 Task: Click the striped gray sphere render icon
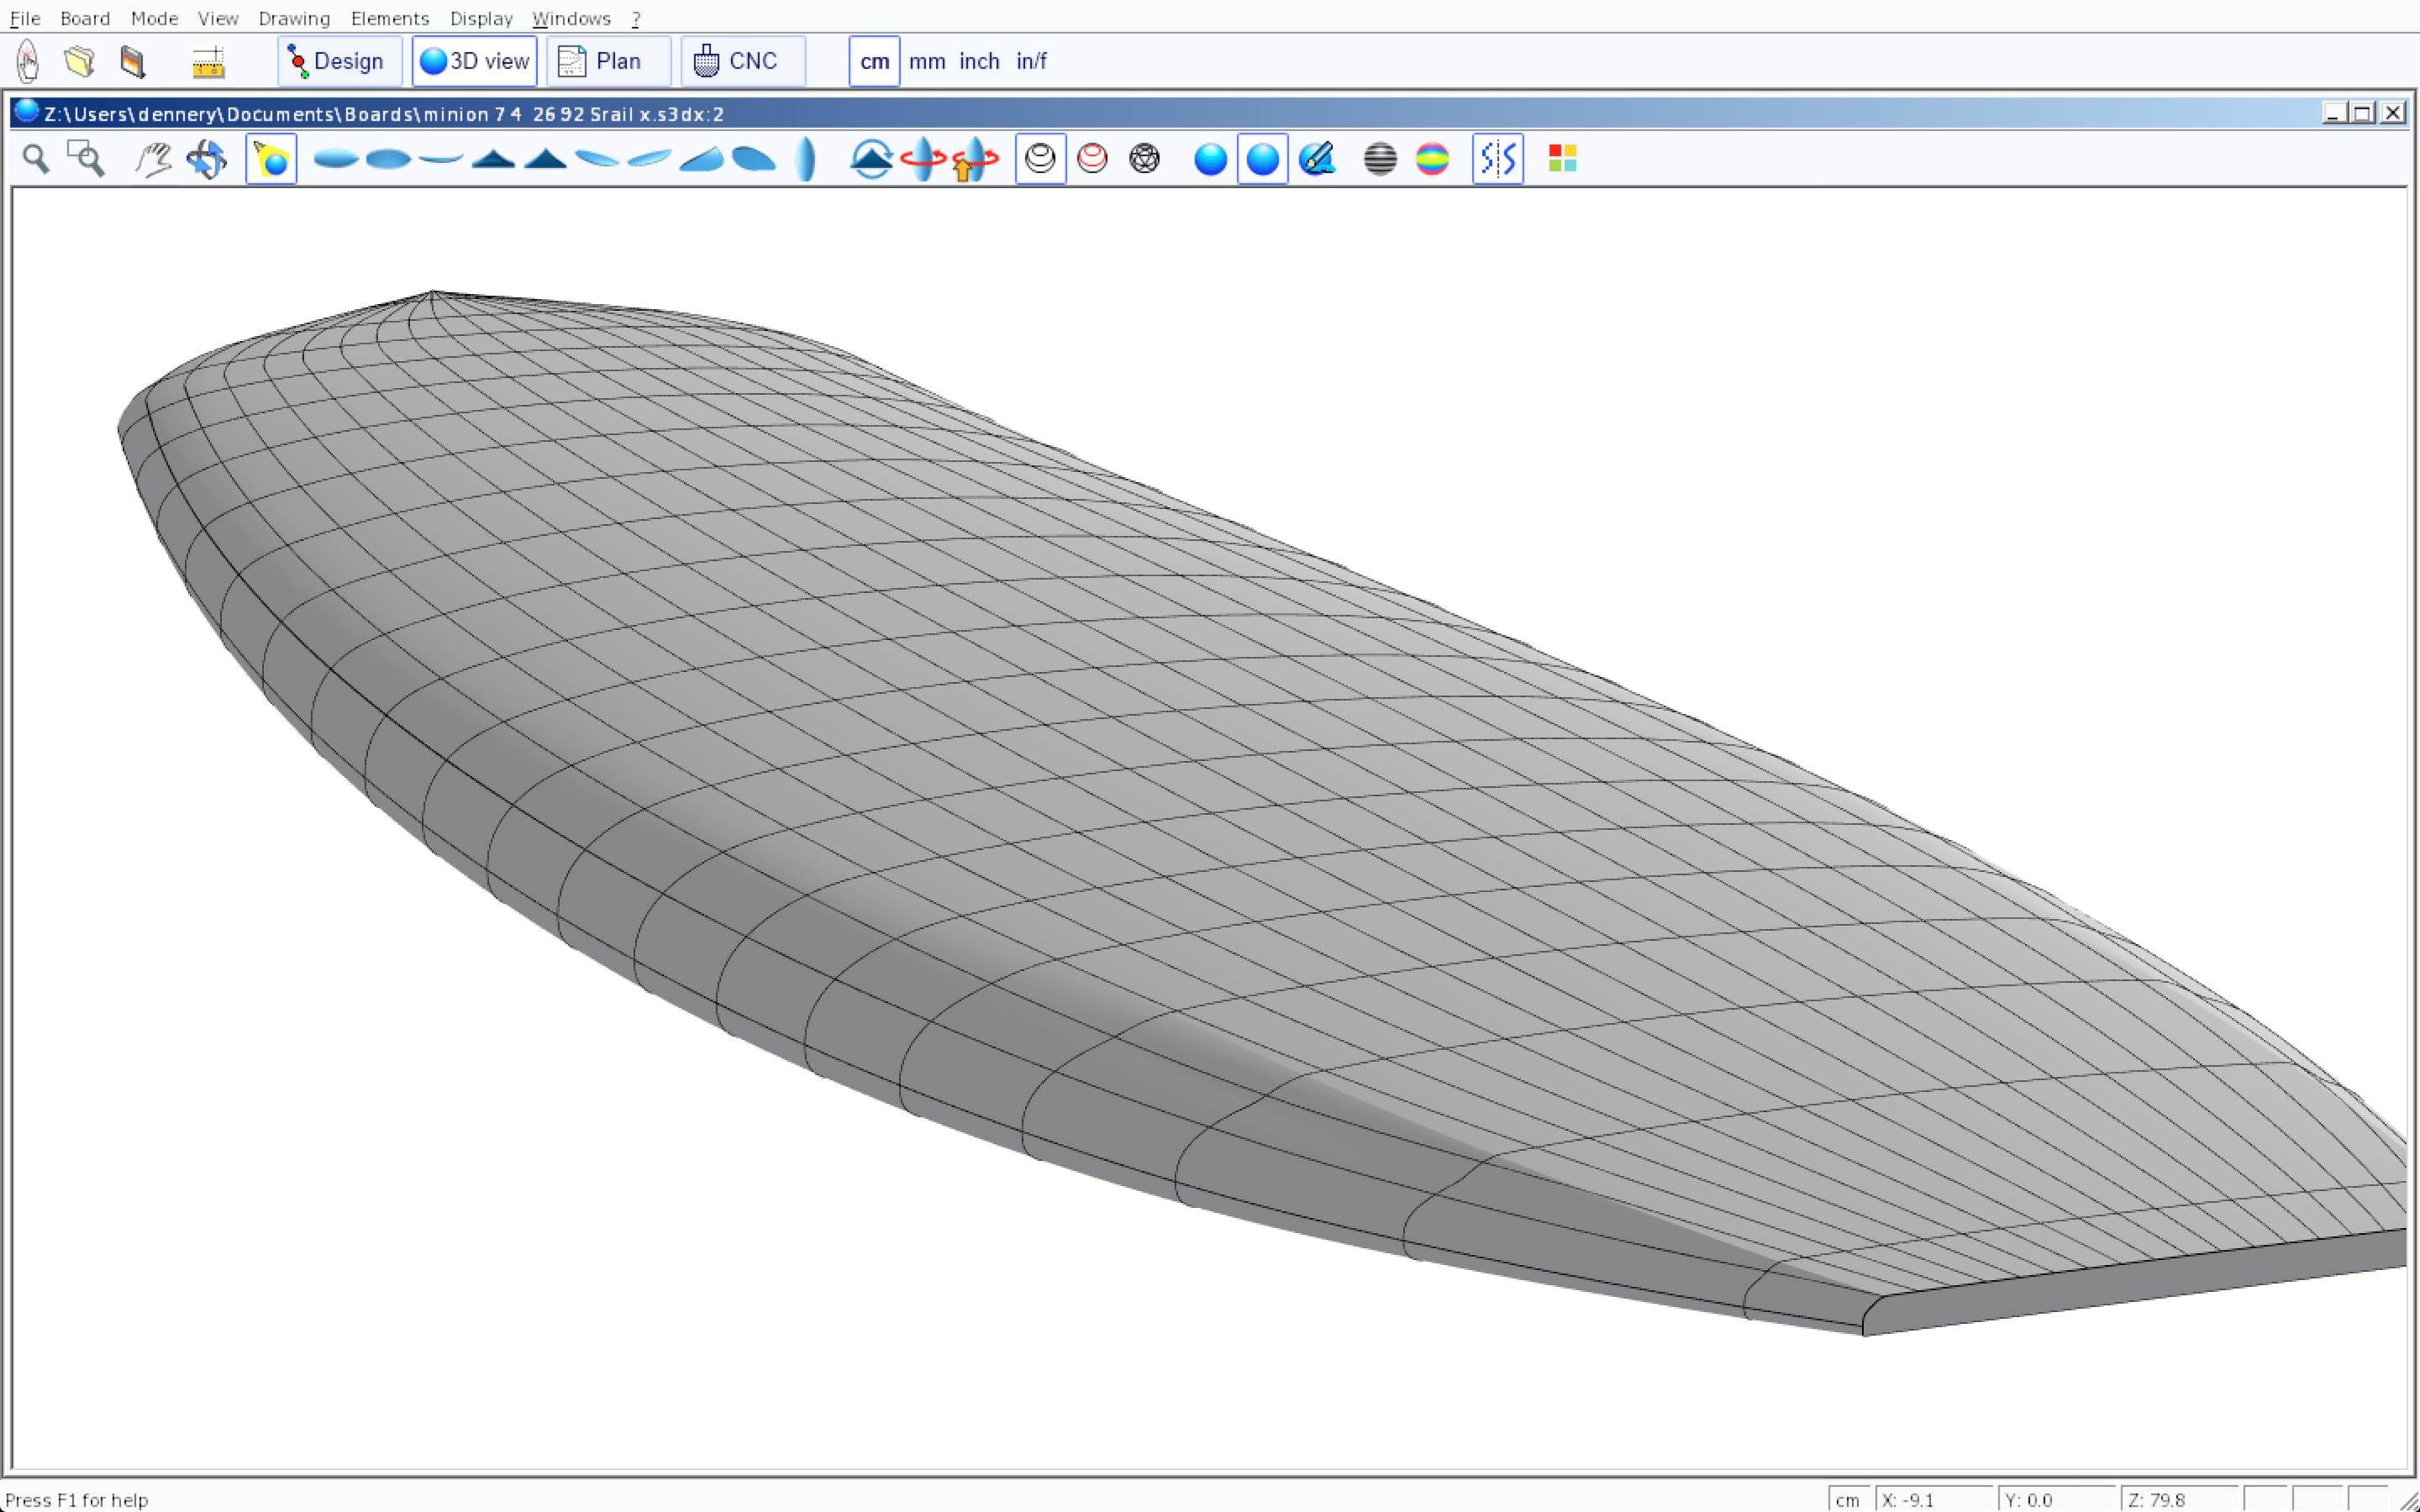(1380, 158)
